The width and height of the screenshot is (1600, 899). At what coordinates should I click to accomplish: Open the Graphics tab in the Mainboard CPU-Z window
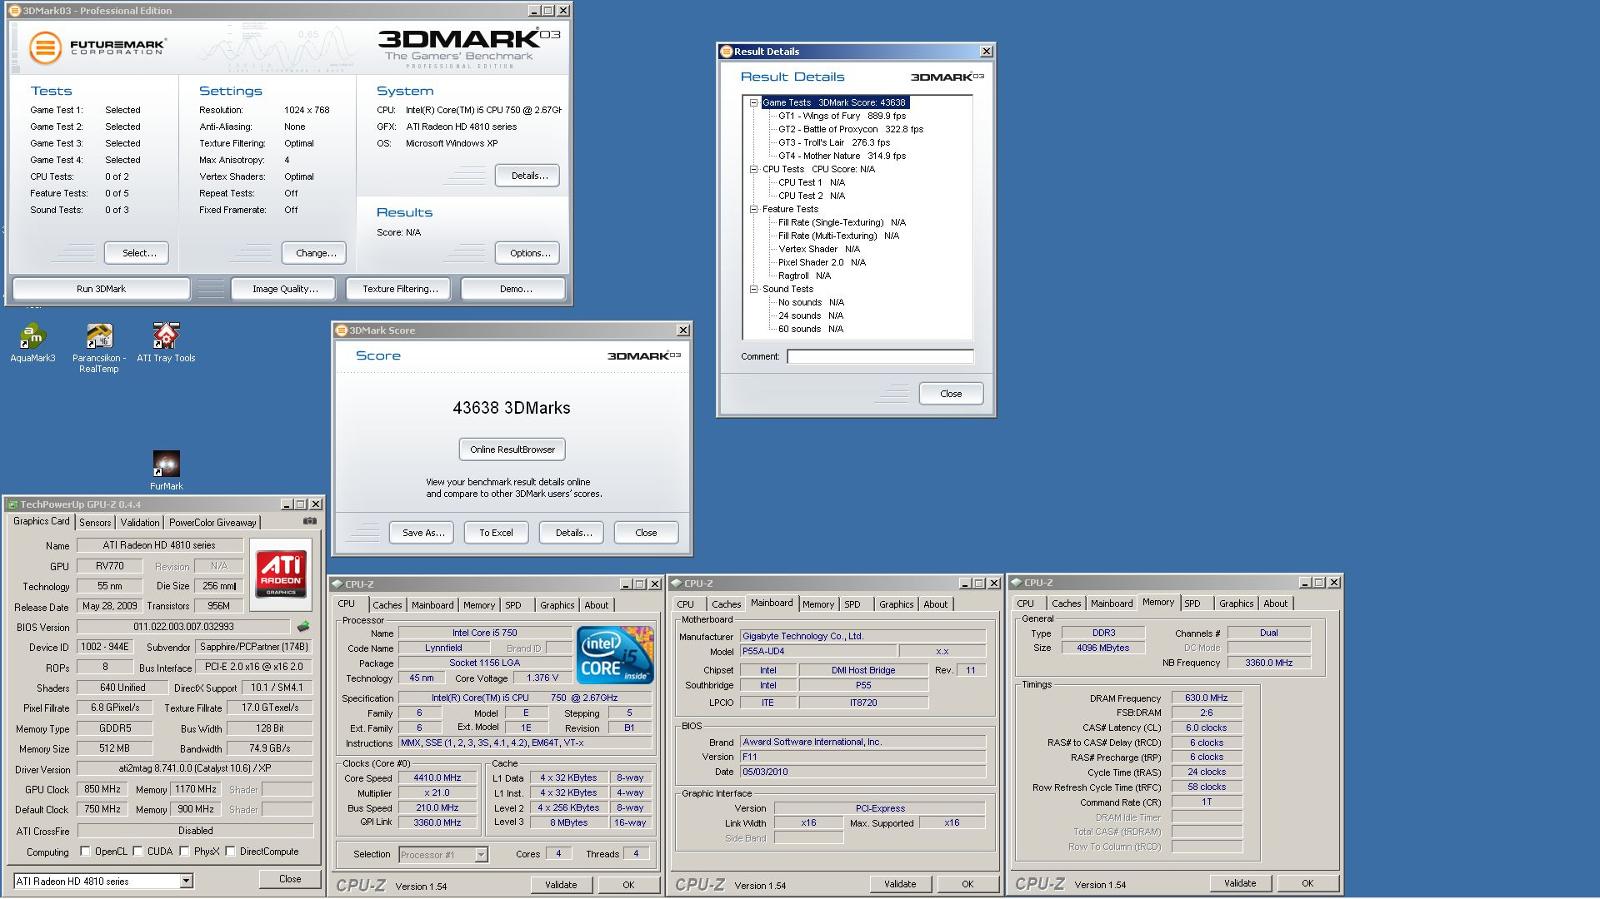pyautogui.click(x=896, y=604)
